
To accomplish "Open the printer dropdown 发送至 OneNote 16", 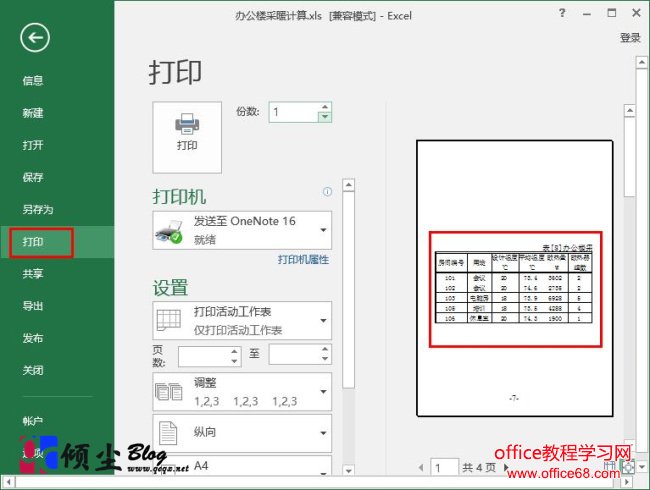I will click(242, 230).
